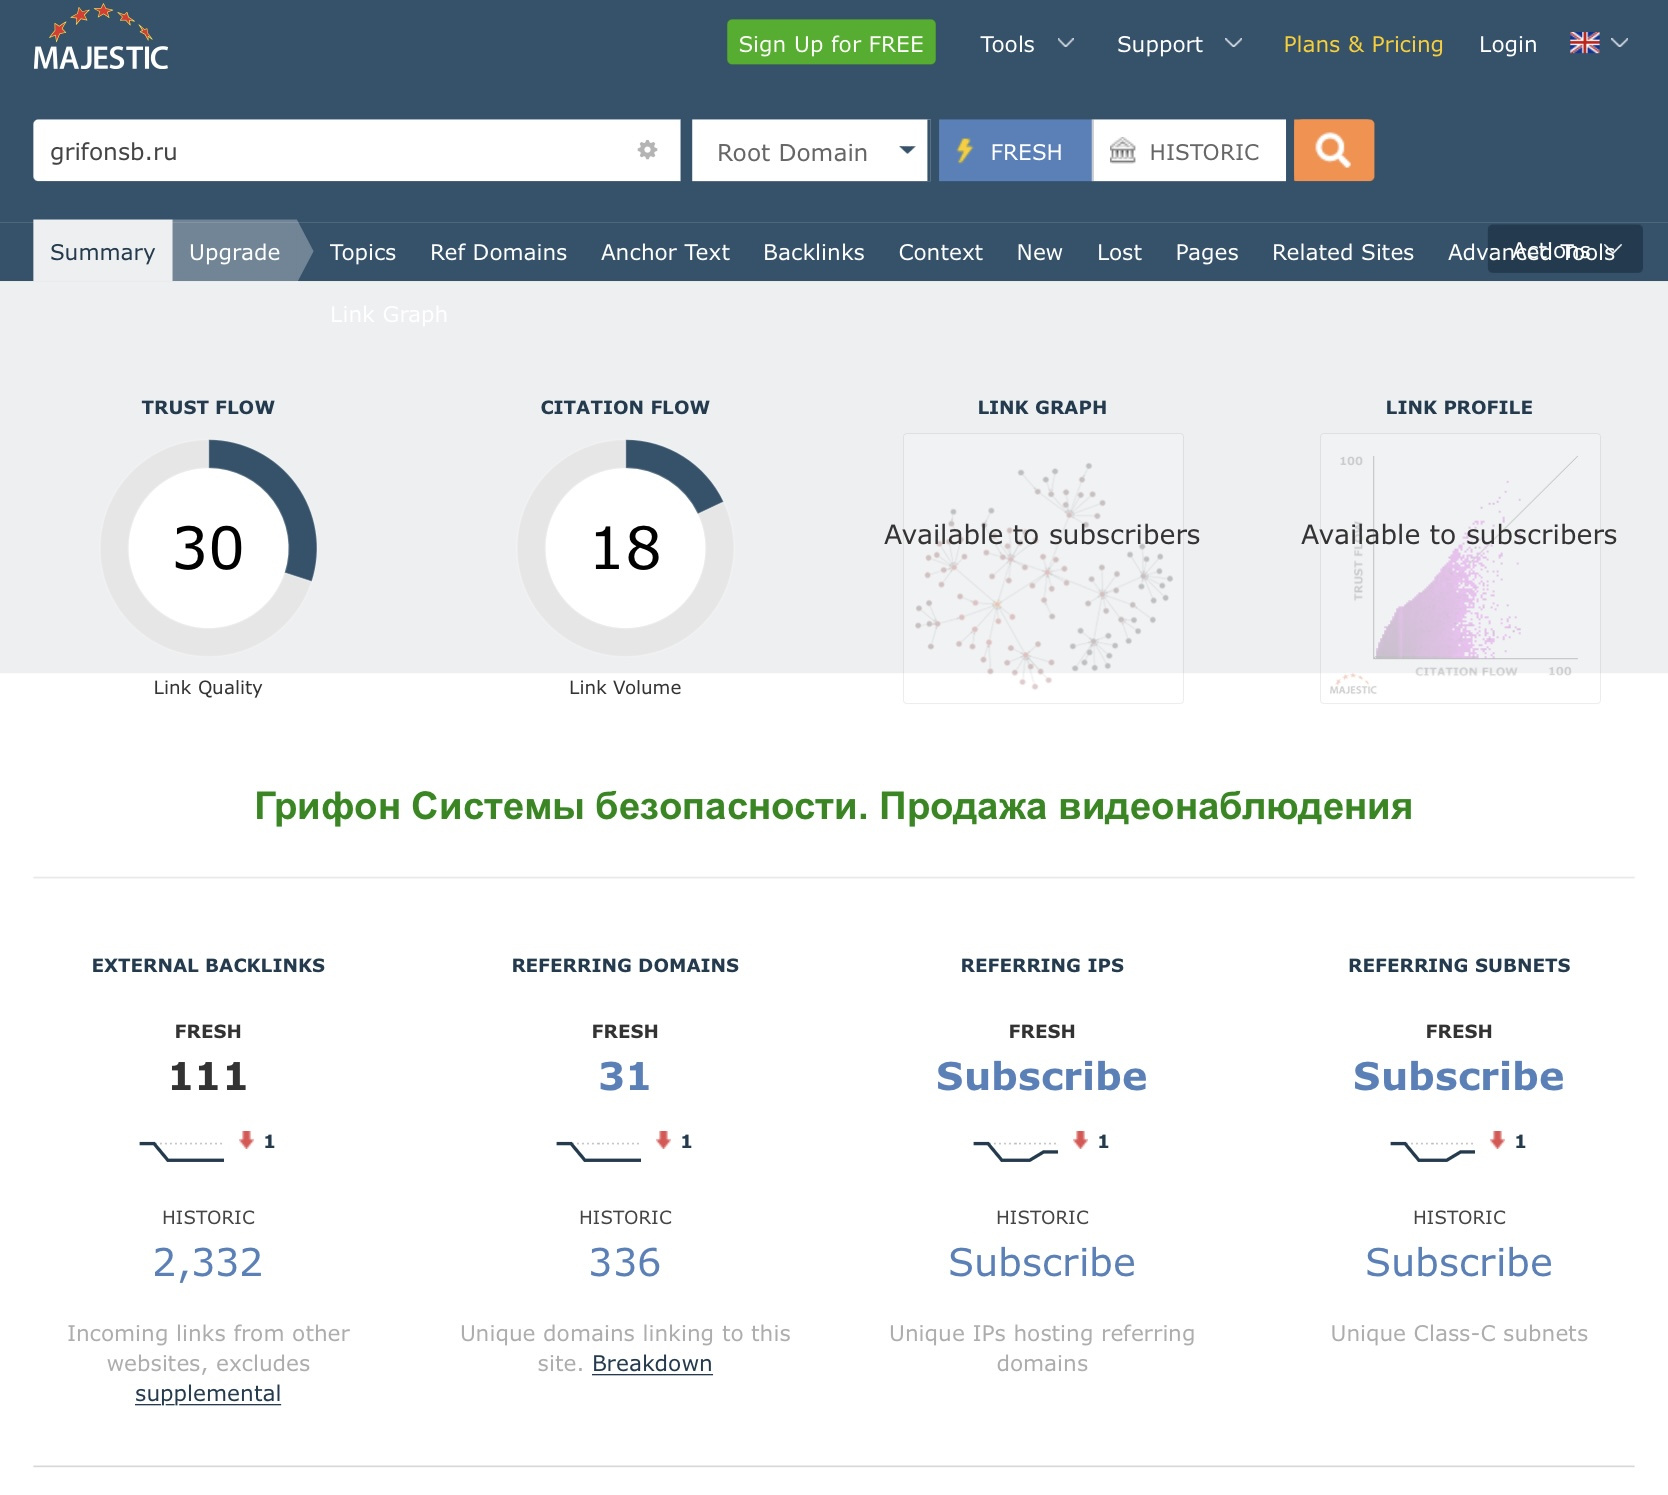Open the Lost tab
This screenshot has height=1495, width=1668.
(x=1119, y=252)
